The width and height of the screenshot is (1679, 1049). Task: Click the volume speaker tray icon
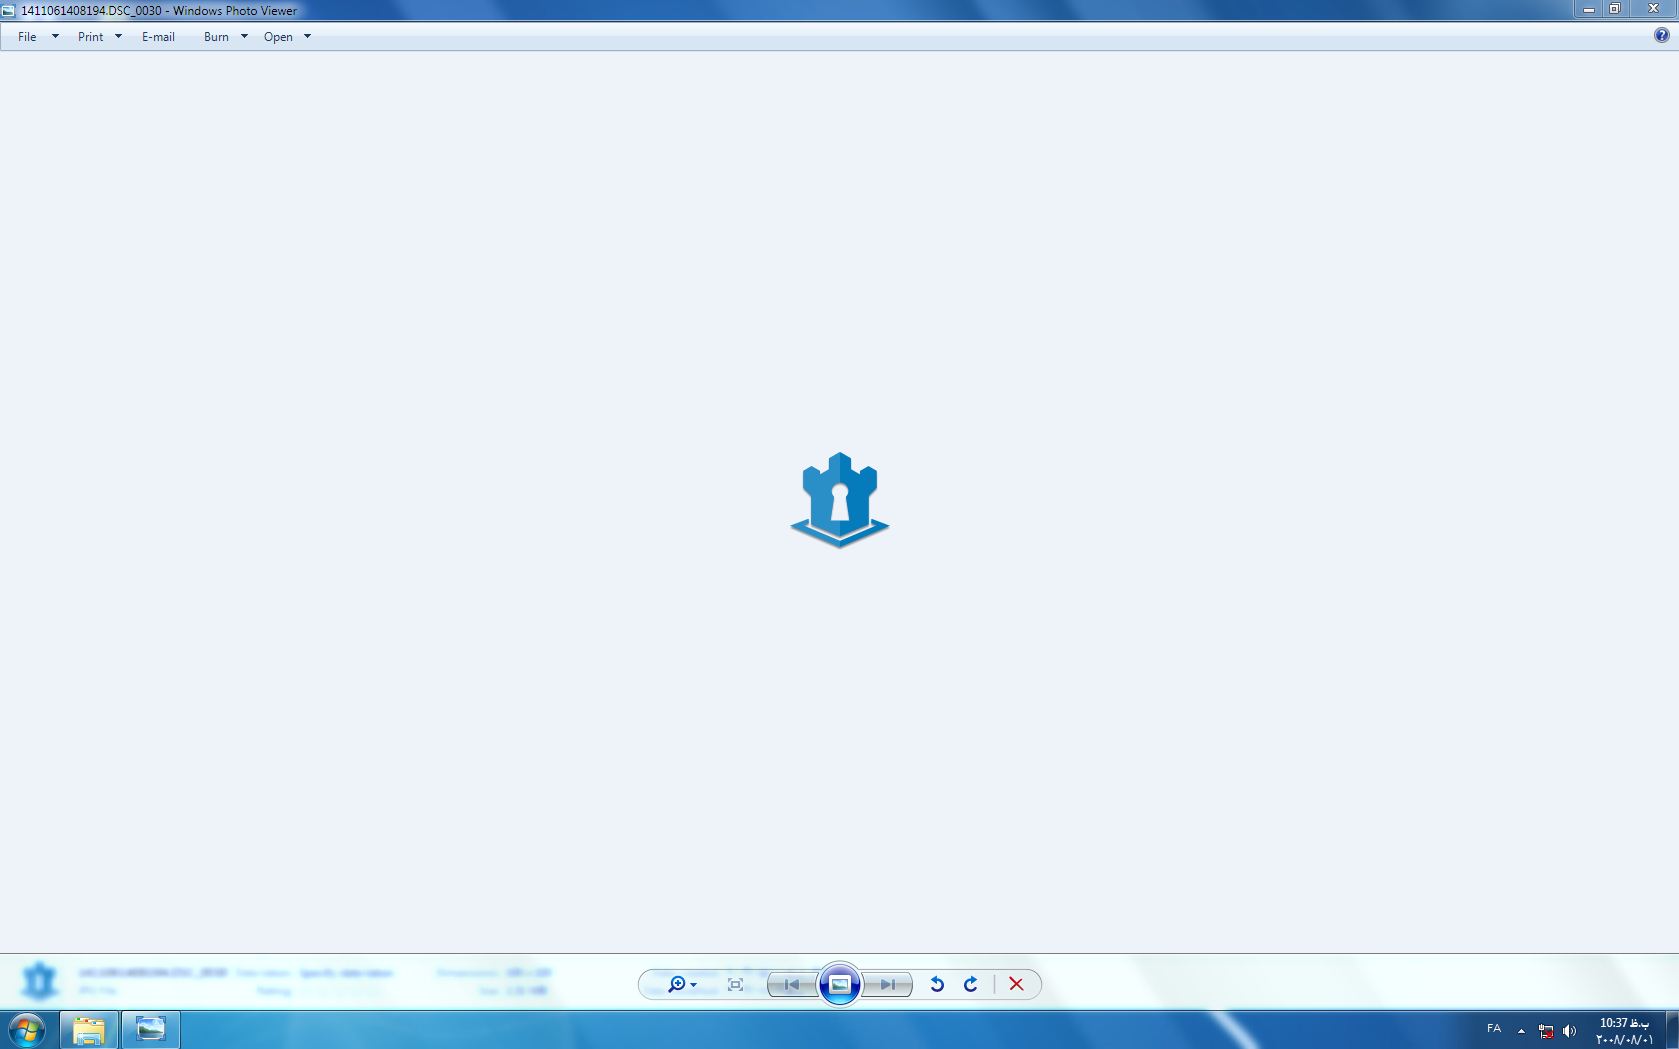[1569, 1030]
